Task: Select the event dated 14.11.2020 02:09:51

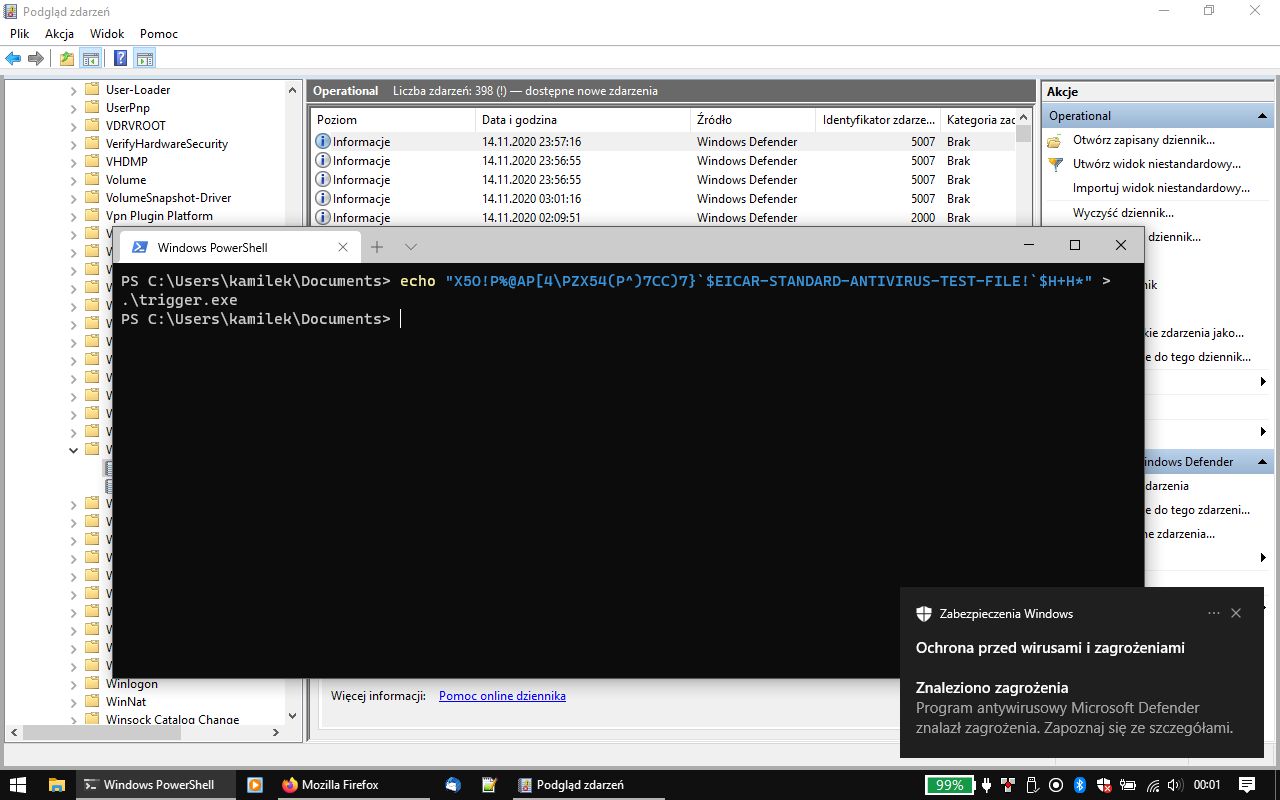Action: (662, 218)
